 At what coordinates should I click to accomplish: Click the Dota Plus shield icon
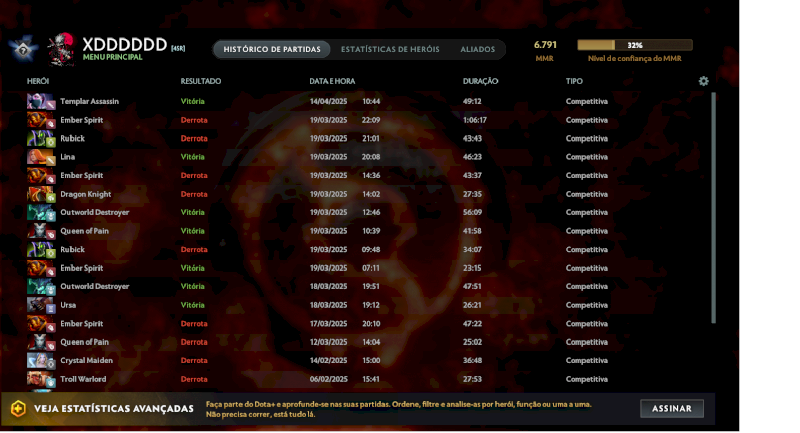tap(18, 409)
